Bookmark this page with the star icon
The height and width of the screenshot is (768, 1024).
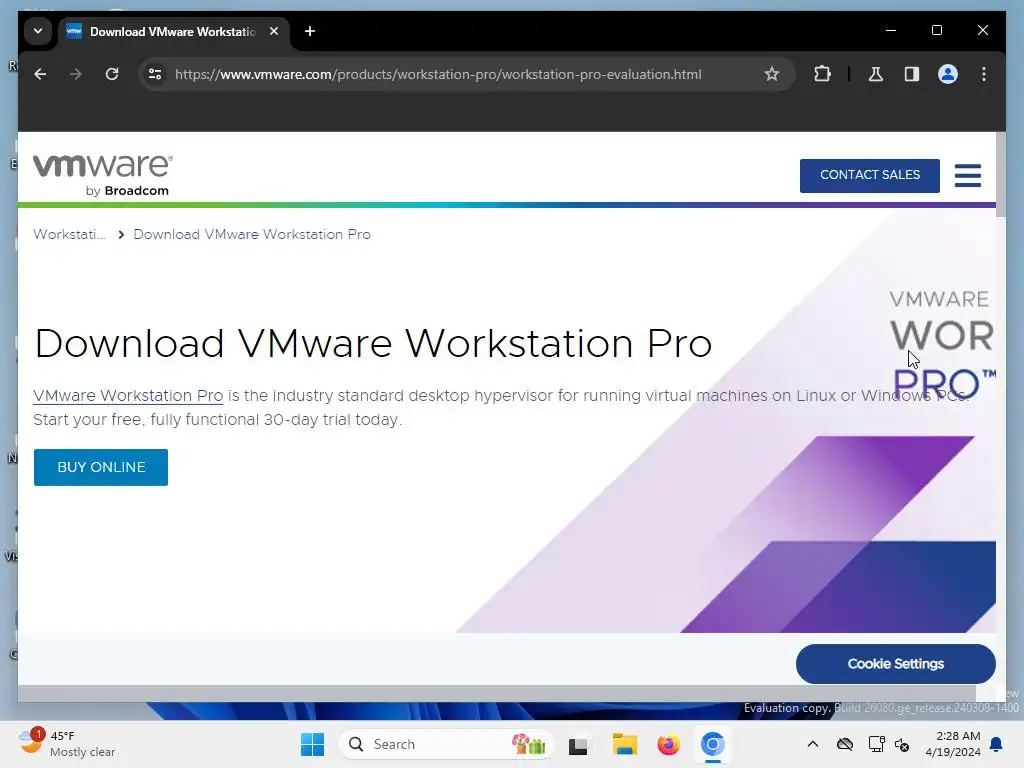point(772,74)
